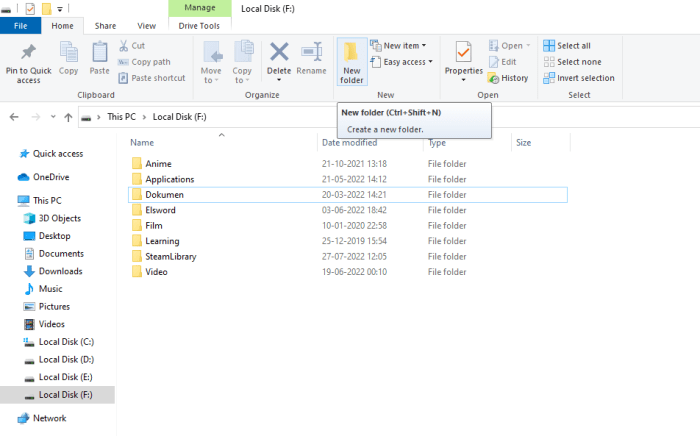The image size is (700, 436).
Task: Open OneDrive in navigation pane
Action: pos(43,177)
